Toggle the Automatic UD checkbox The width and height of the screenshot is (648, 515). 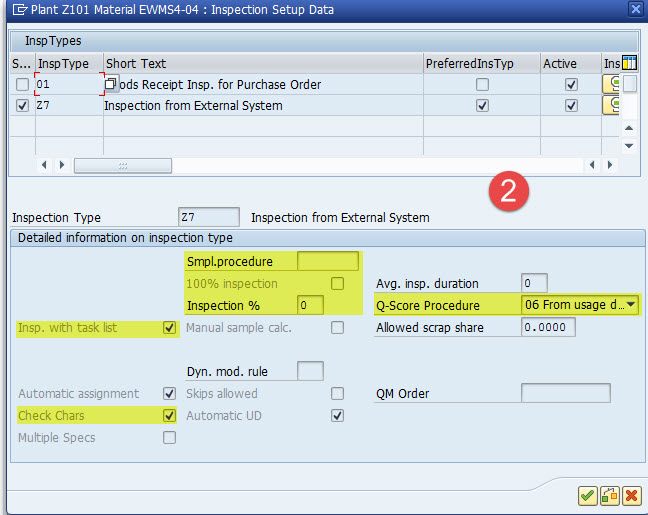(337, 415)
